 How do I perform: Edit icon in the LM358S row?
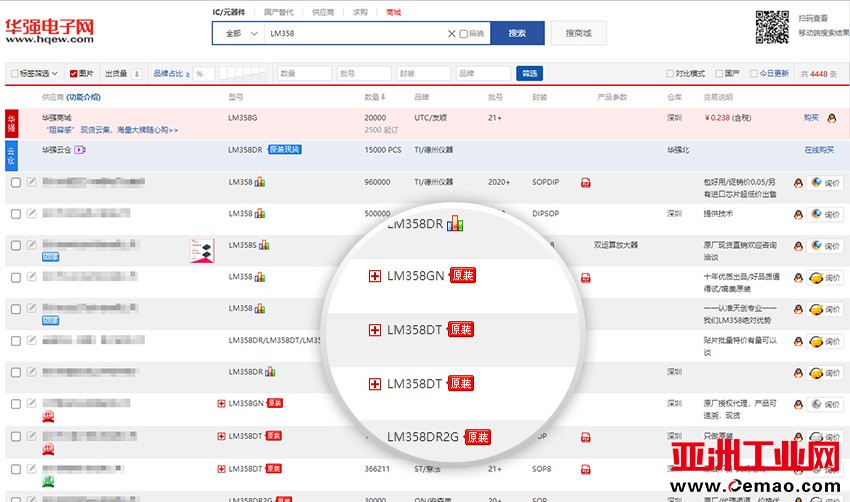coord(31,245)
